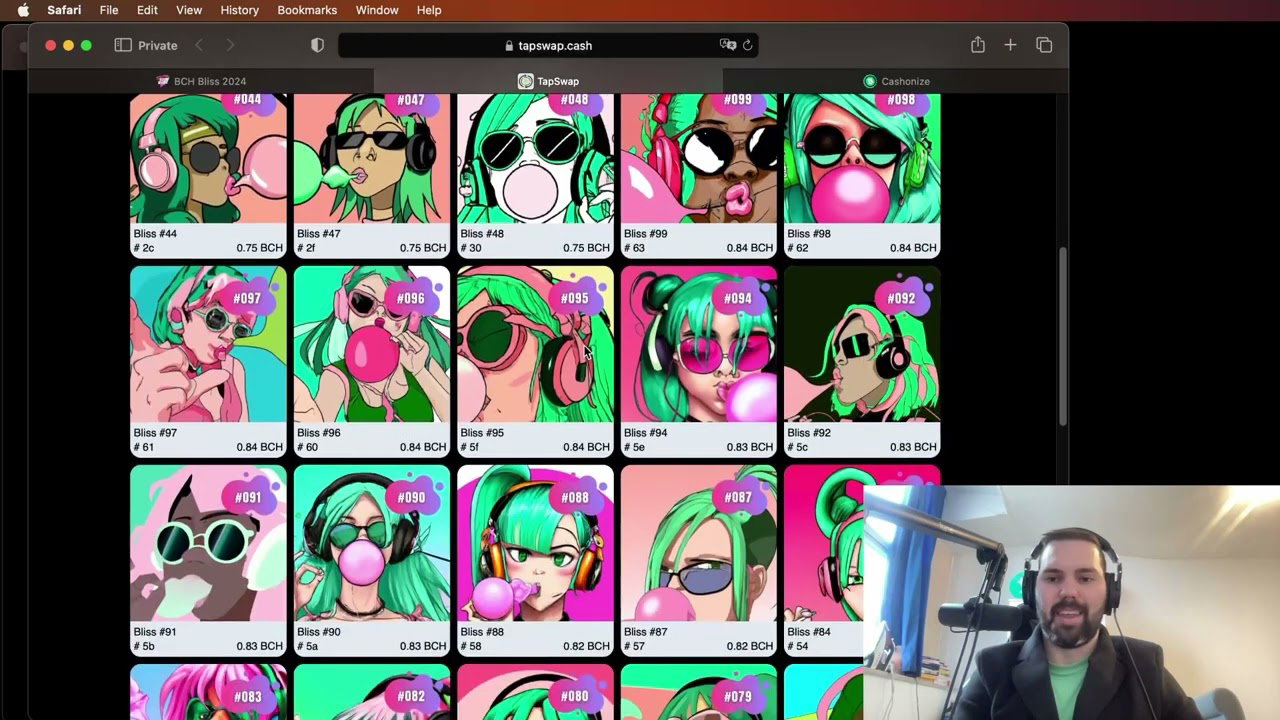Screen dimensions: 1280x720
Task: Open the Bliss #48 NFT image
Action: click(x=535, y=158)
